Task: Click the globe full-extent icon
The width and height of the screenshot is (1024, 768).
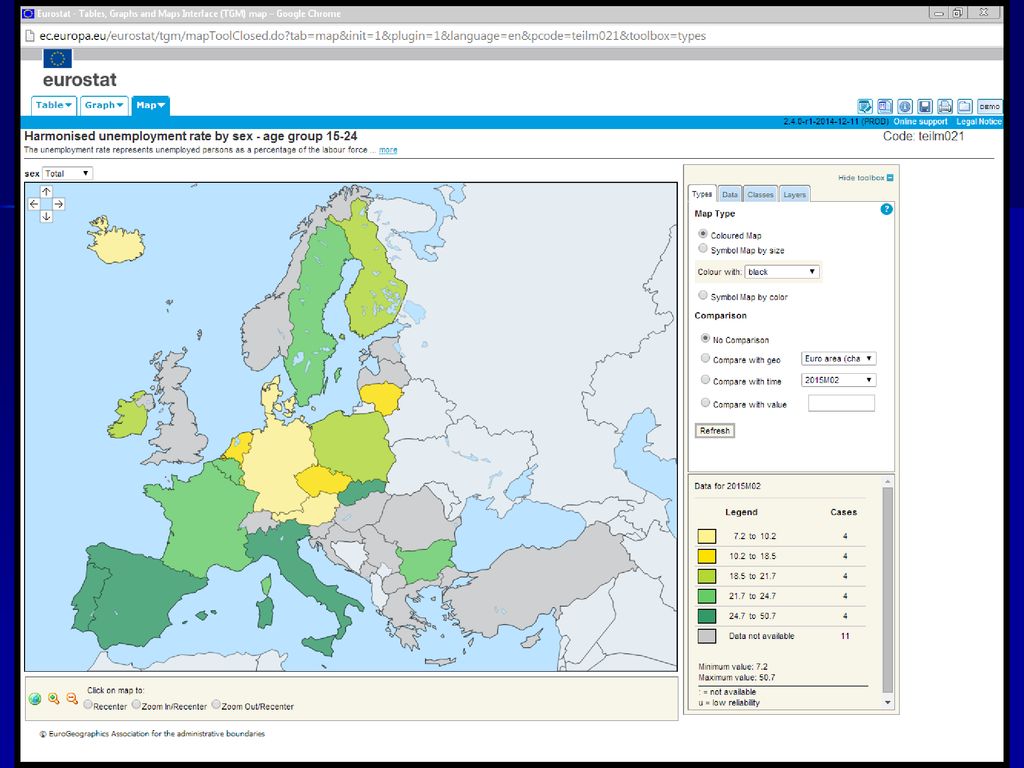Action: pos(35,699)
